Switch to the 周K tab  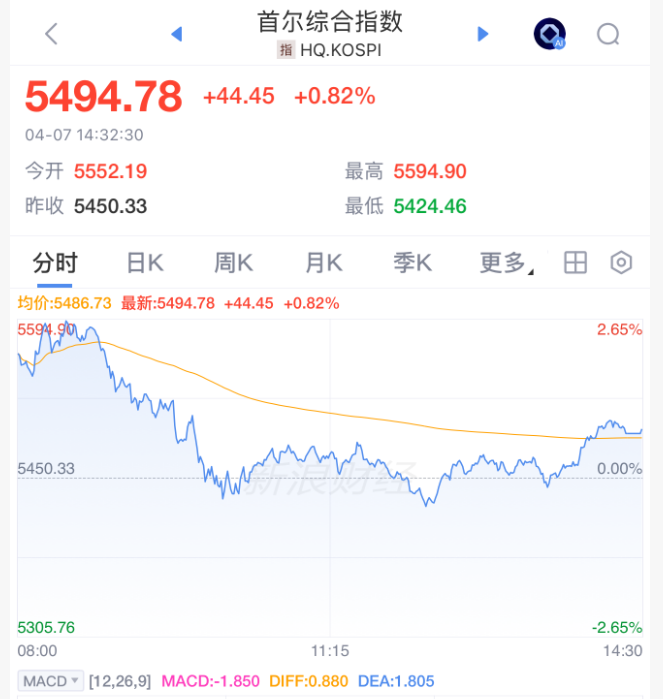pos(233,263)
